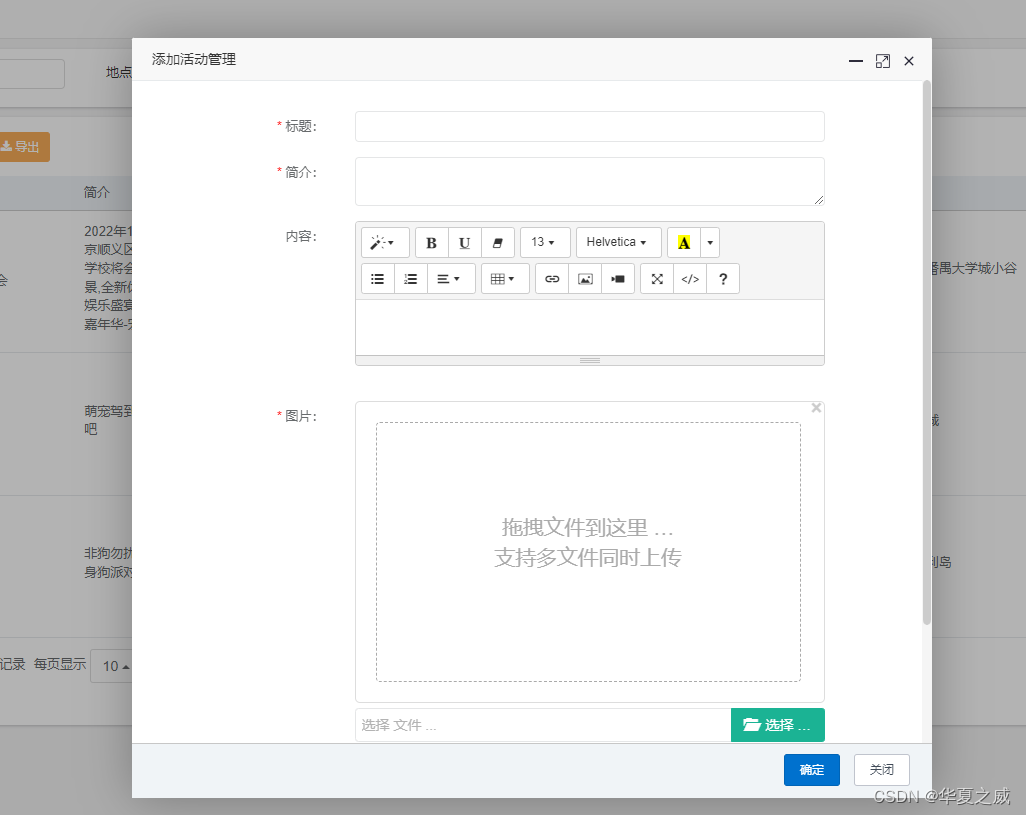Open the page size 10 dropdown in background

(x=111, y=666)
